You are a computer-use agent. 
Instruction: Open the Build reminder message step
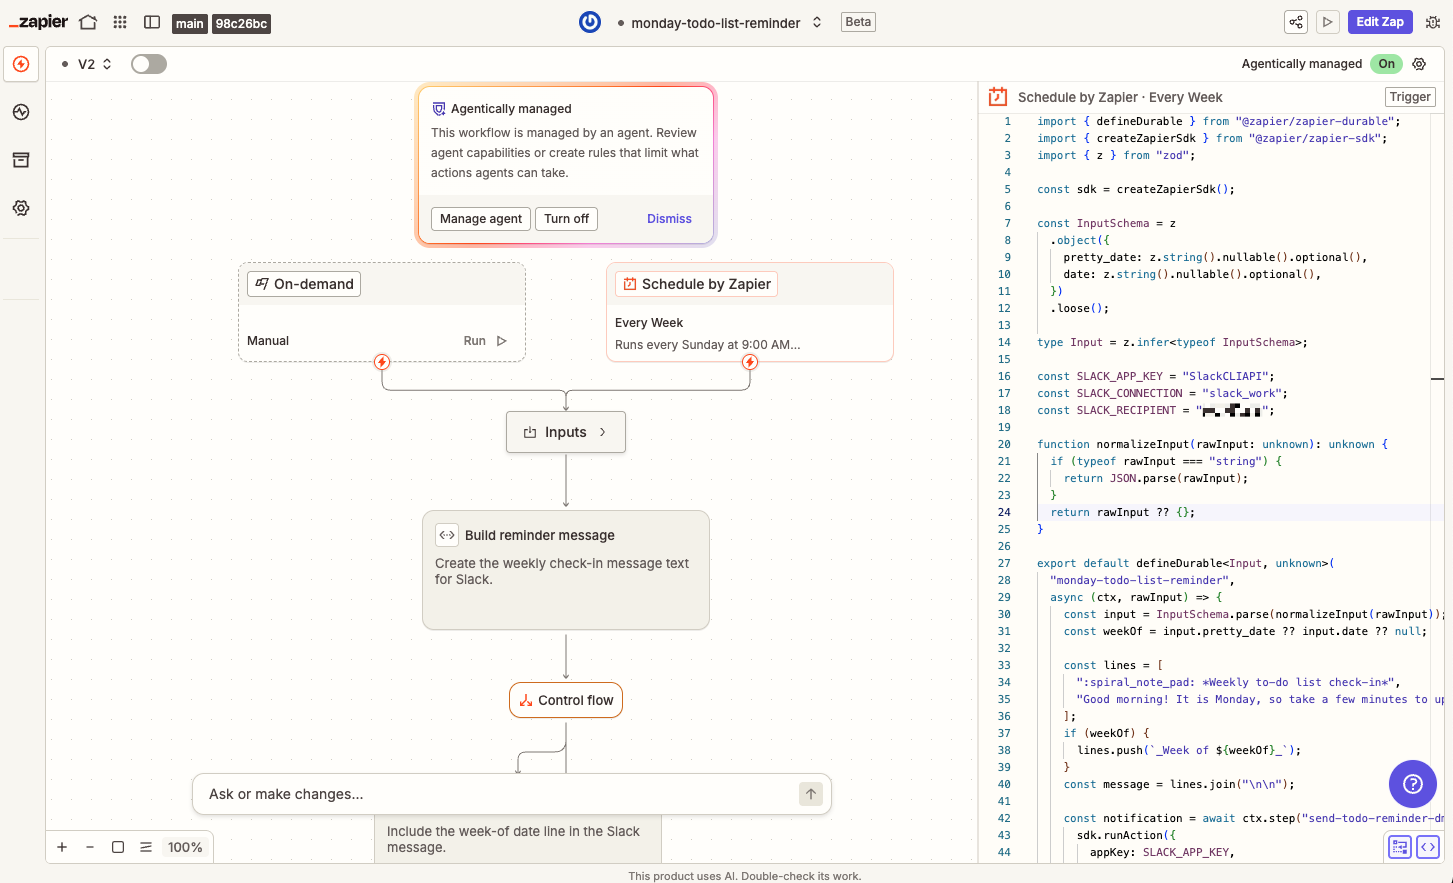(x=566, y=570)
